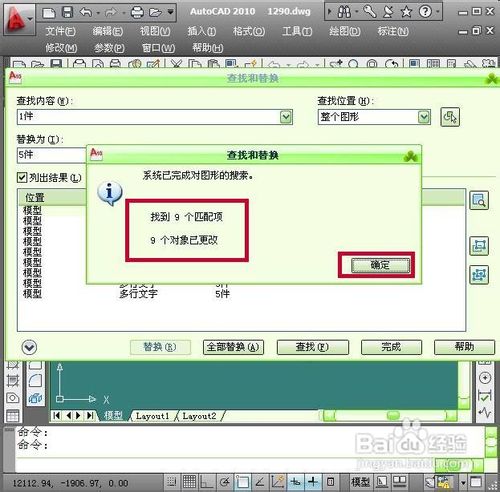Open the dropdown arrow beside Help icon

pos(437,12)
